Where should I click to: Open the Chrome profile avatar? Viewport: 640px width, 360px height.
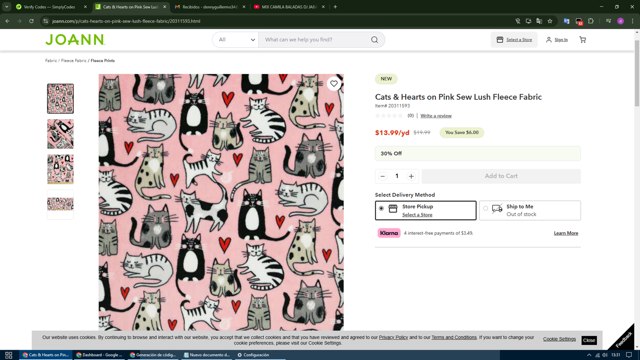[620, 21]
